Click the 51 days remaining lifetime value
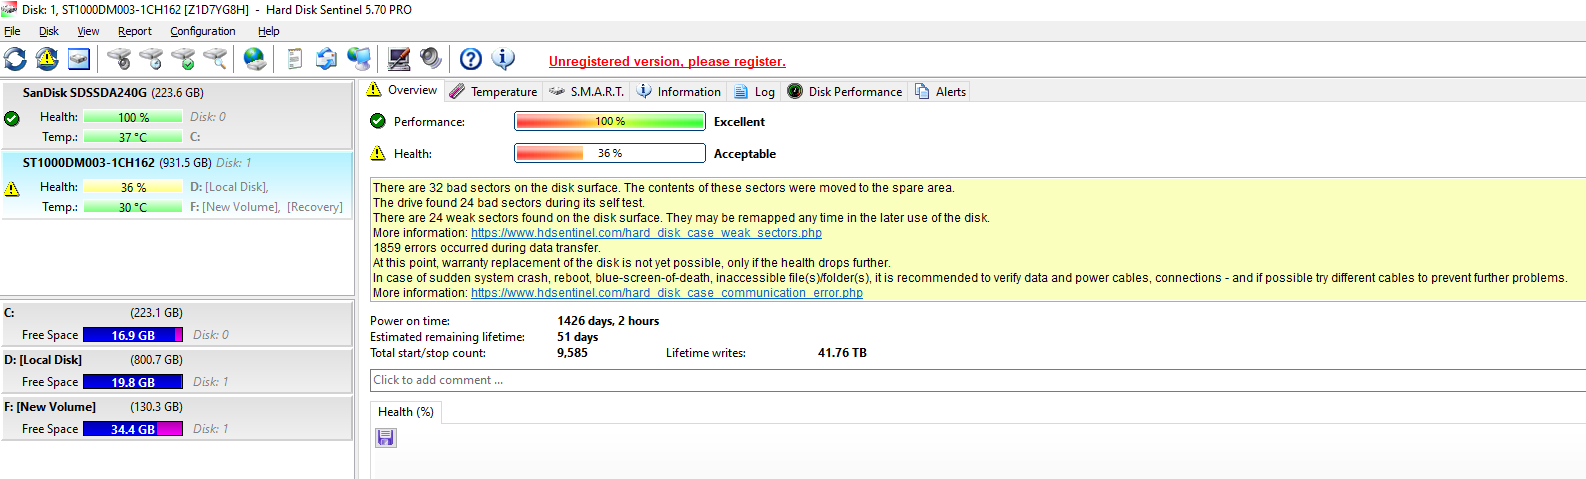The height and width of the screenshot is (479, 1586). pyautogui.click(x=578, y=337)
